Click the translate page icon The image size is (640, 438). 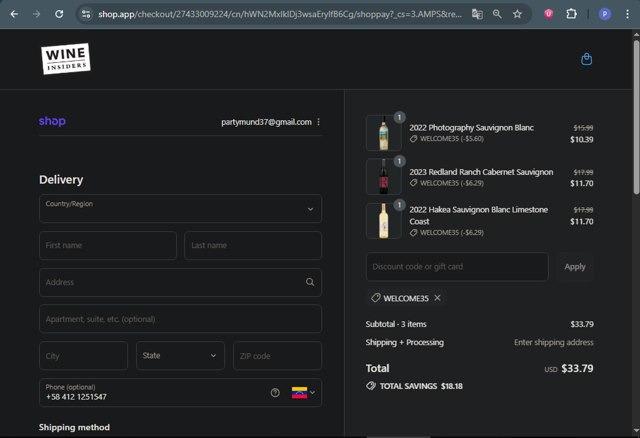pyautogui.click(x=477, y=14)
